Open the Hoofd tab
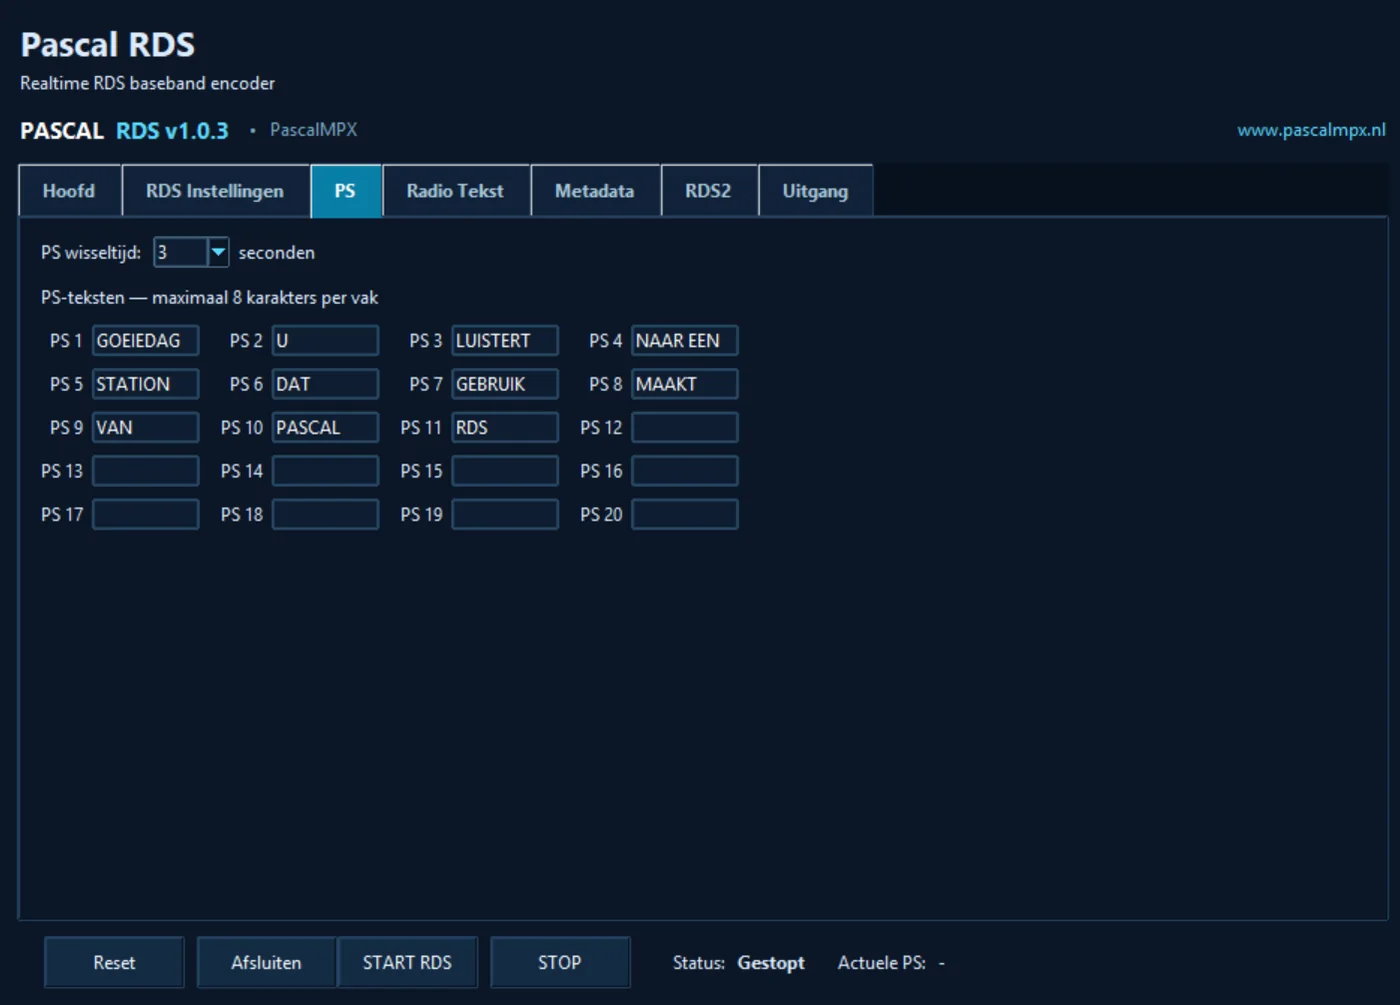The width and height of the screenshot is (1400, 1005). (70, 191)
